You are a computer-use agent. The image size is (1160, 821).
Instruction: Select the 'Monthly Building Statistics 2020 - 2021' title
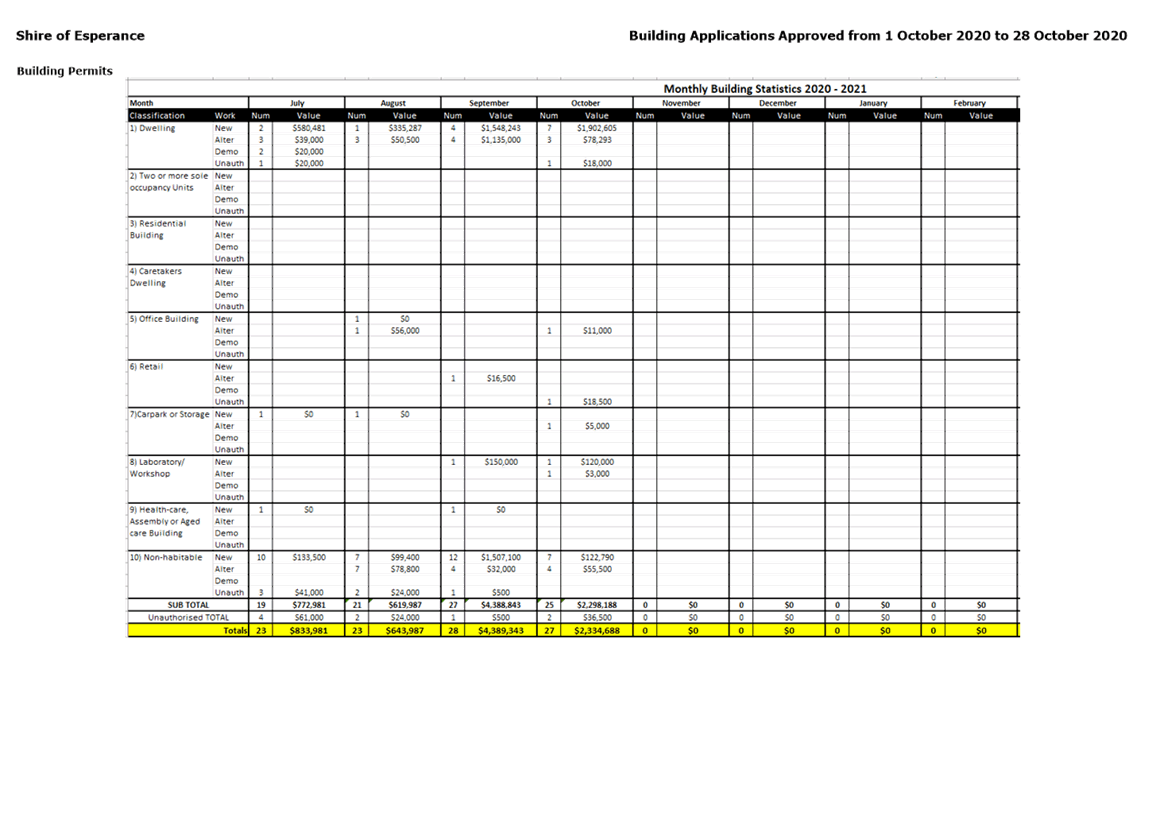tap(765, 89)
